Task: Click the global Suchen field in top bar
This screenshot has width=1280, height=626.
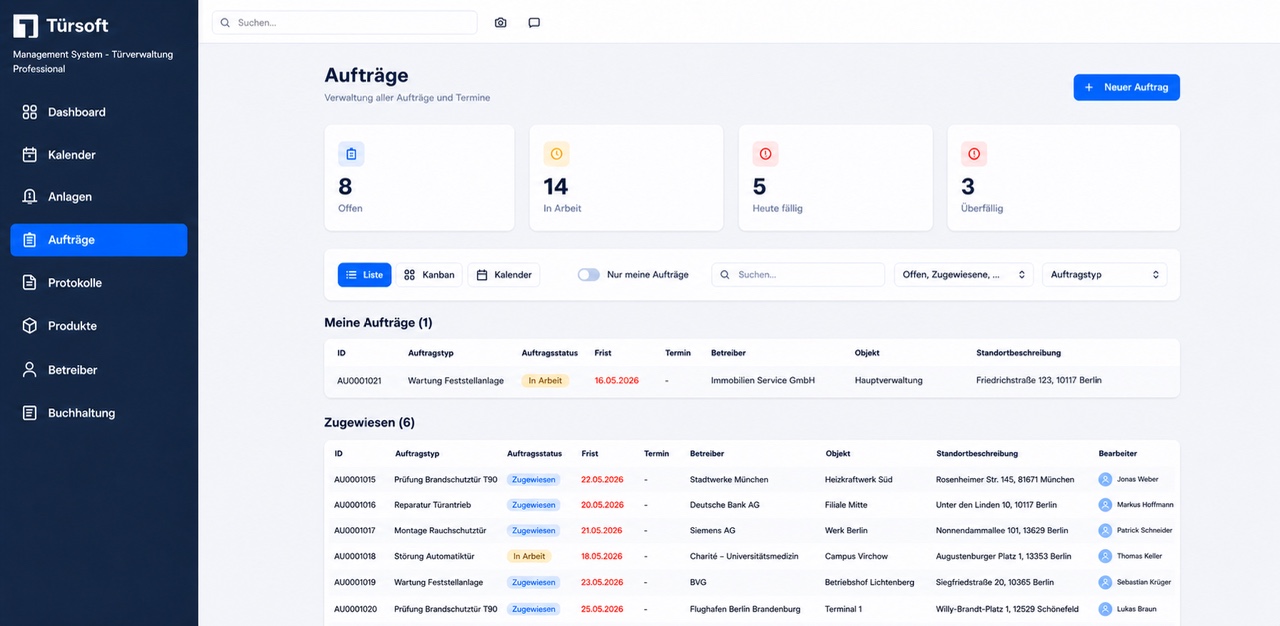Action: tap(344, 22)
